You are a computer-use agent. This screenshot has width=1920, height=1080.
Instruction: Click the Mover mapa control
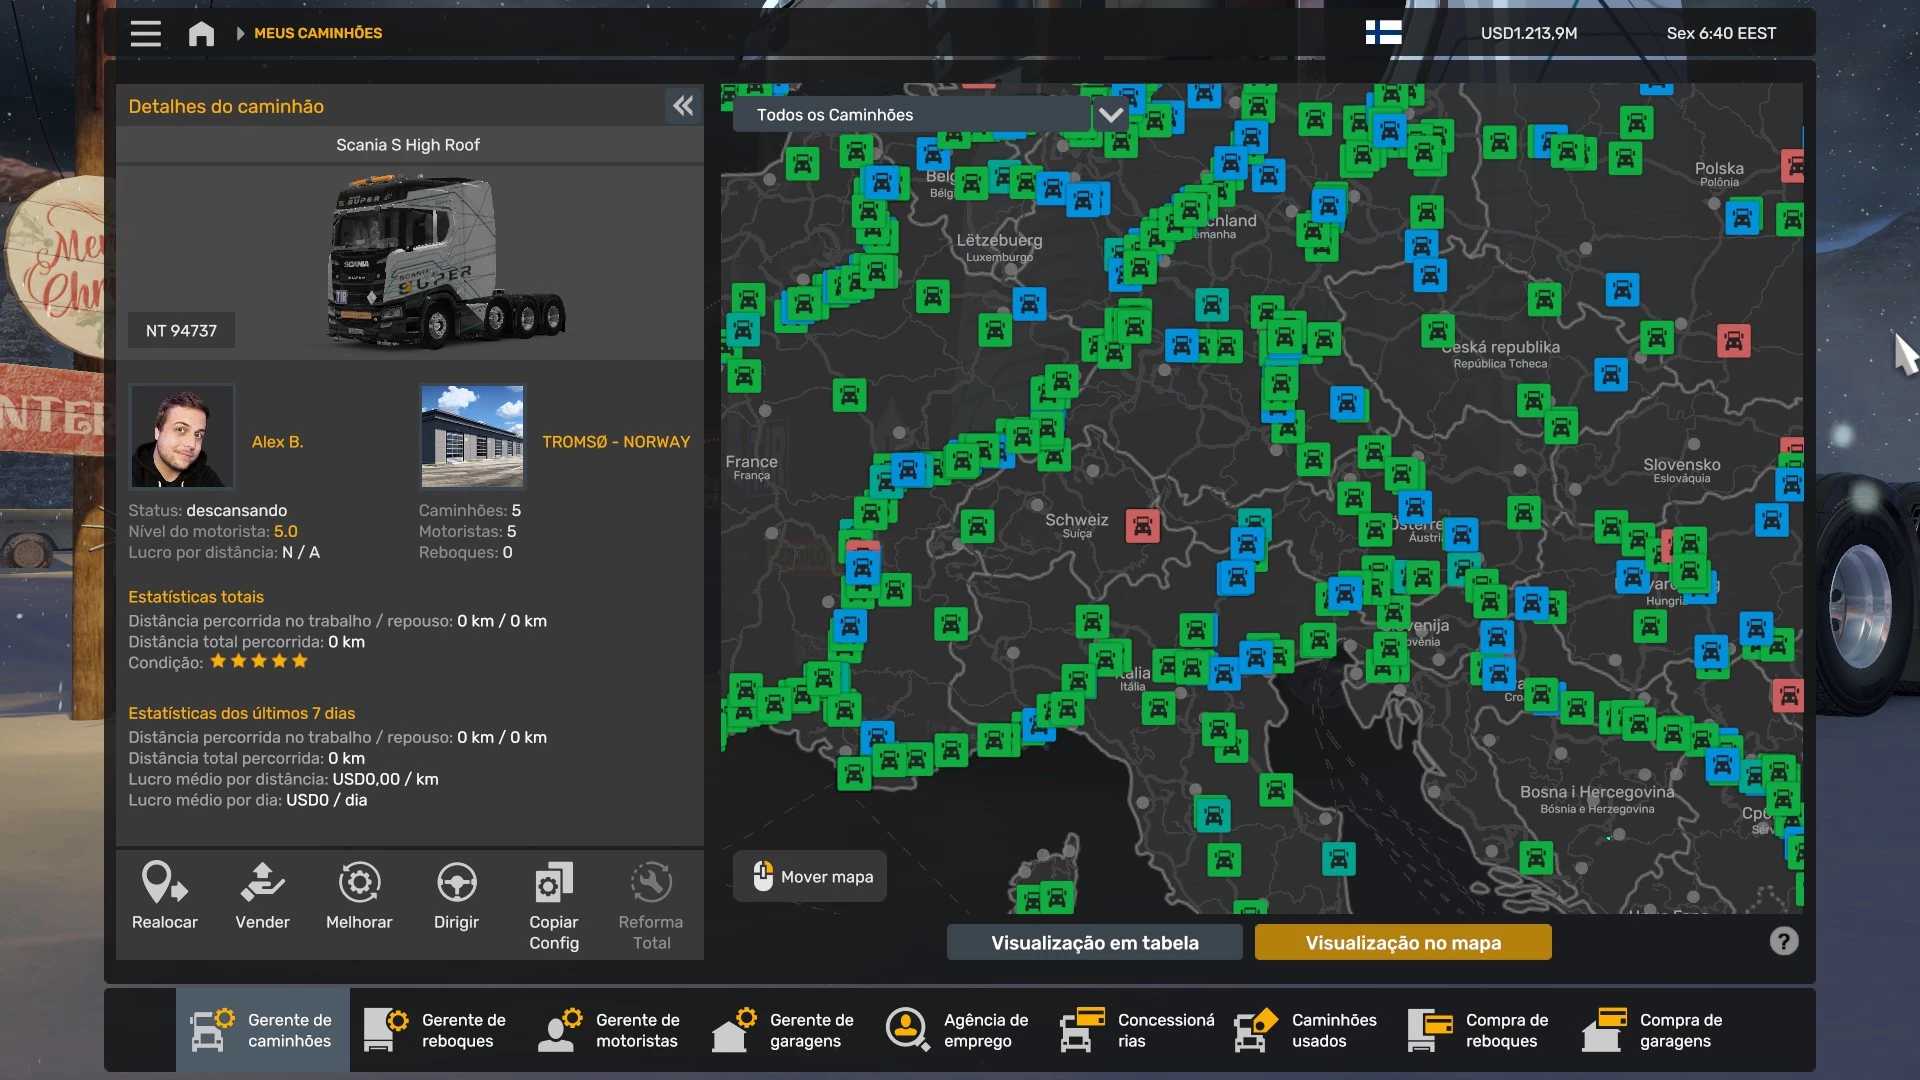[x=810, y=877]
